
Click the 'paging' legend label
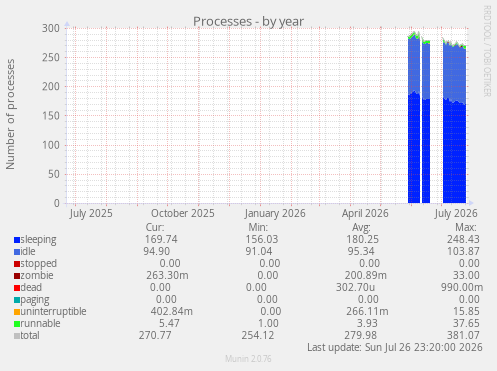pyautogui.click(x=35, y=300)
